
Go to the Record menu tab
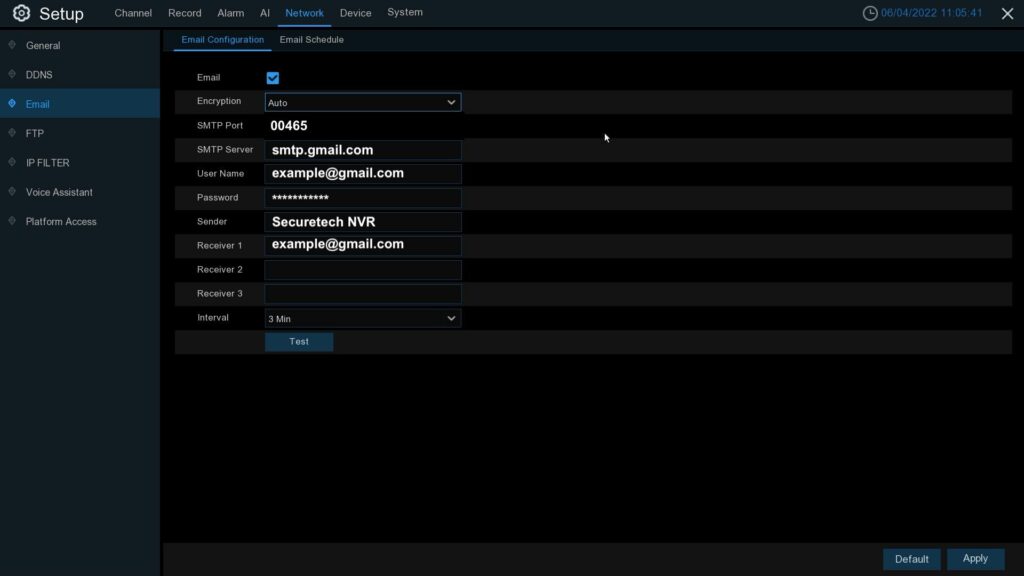(x=184, y=13)
